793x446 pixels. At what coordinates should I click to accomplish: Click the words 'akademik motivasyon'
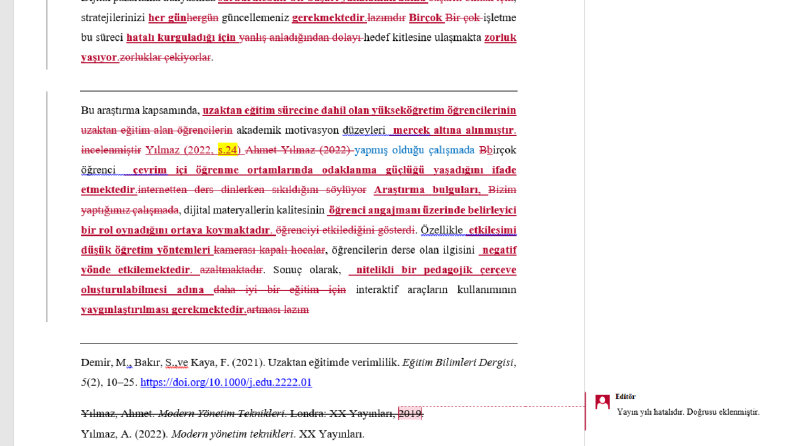click(x=287, y=130)
